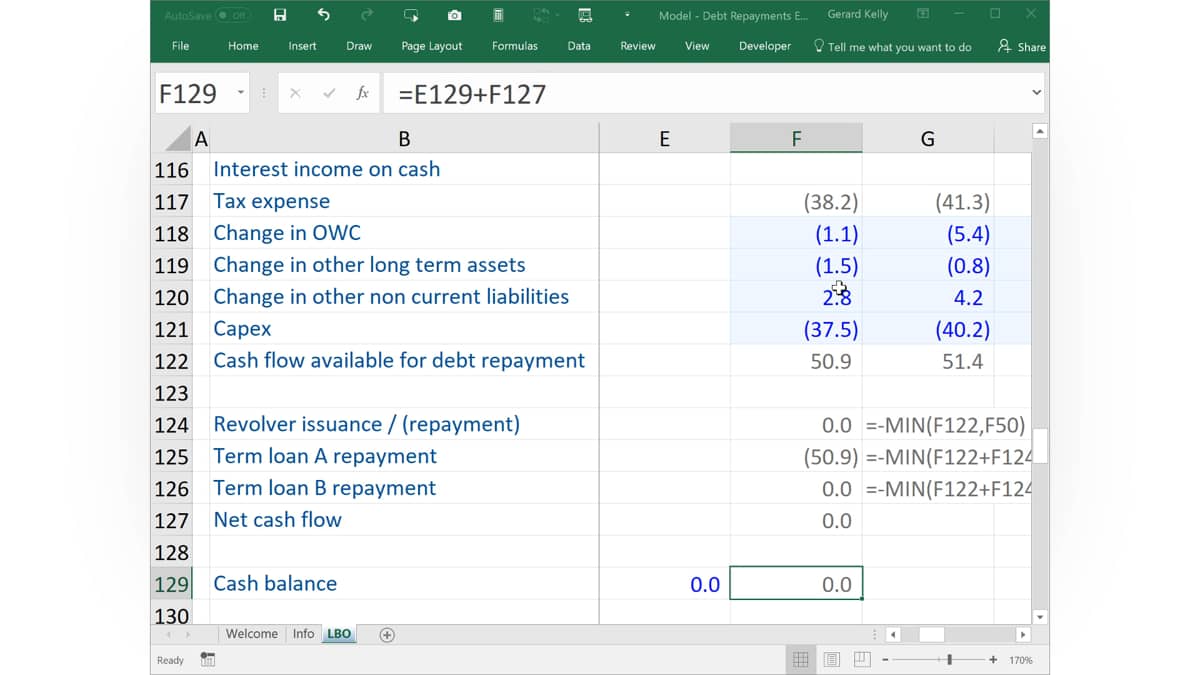Open the File menu

coord(181,46)
